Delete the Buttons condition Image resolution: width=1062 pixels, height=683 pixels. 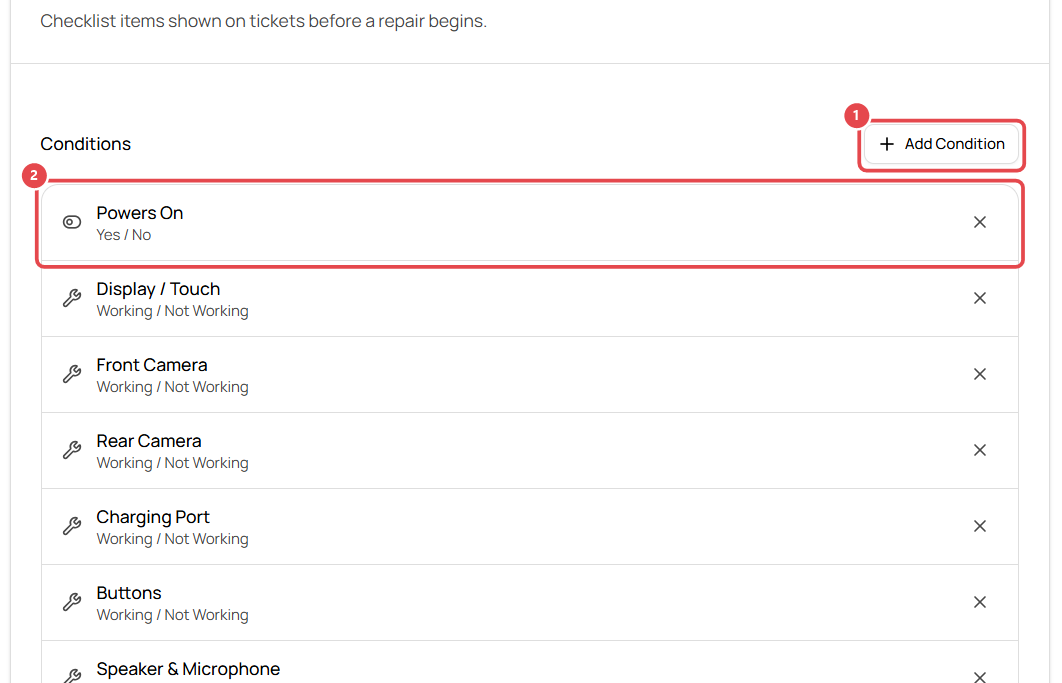(979, 602)
